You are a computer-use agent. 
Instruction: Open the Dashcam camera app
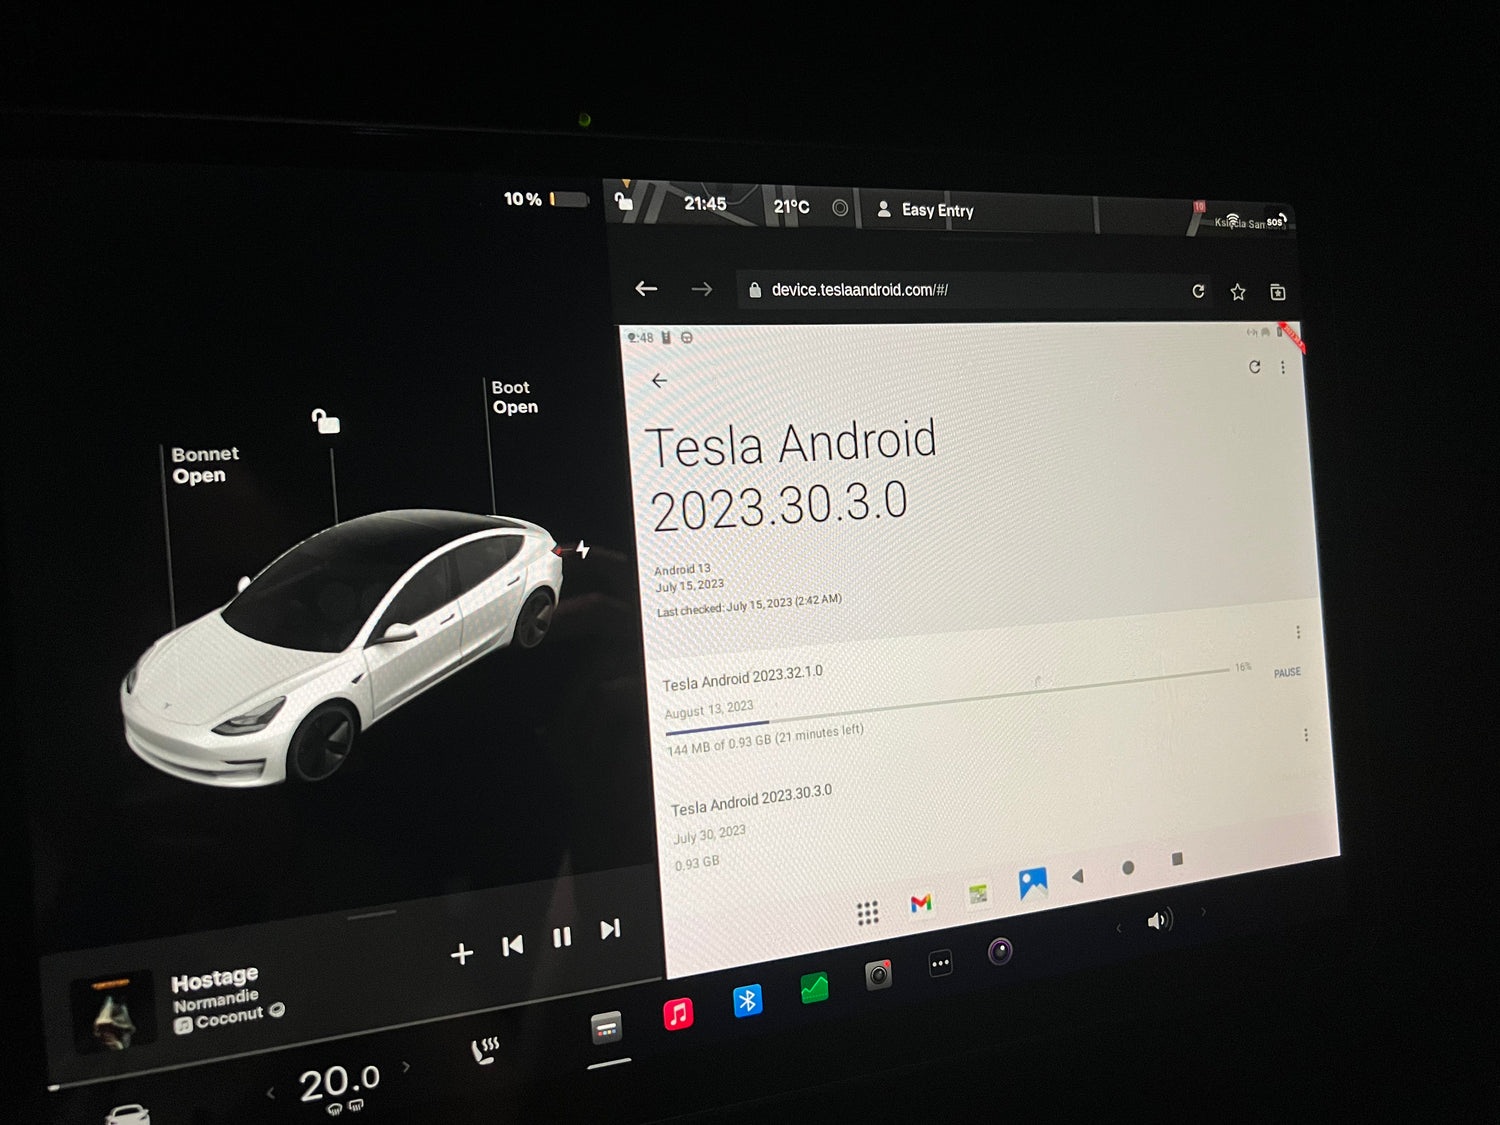point(878,974)
